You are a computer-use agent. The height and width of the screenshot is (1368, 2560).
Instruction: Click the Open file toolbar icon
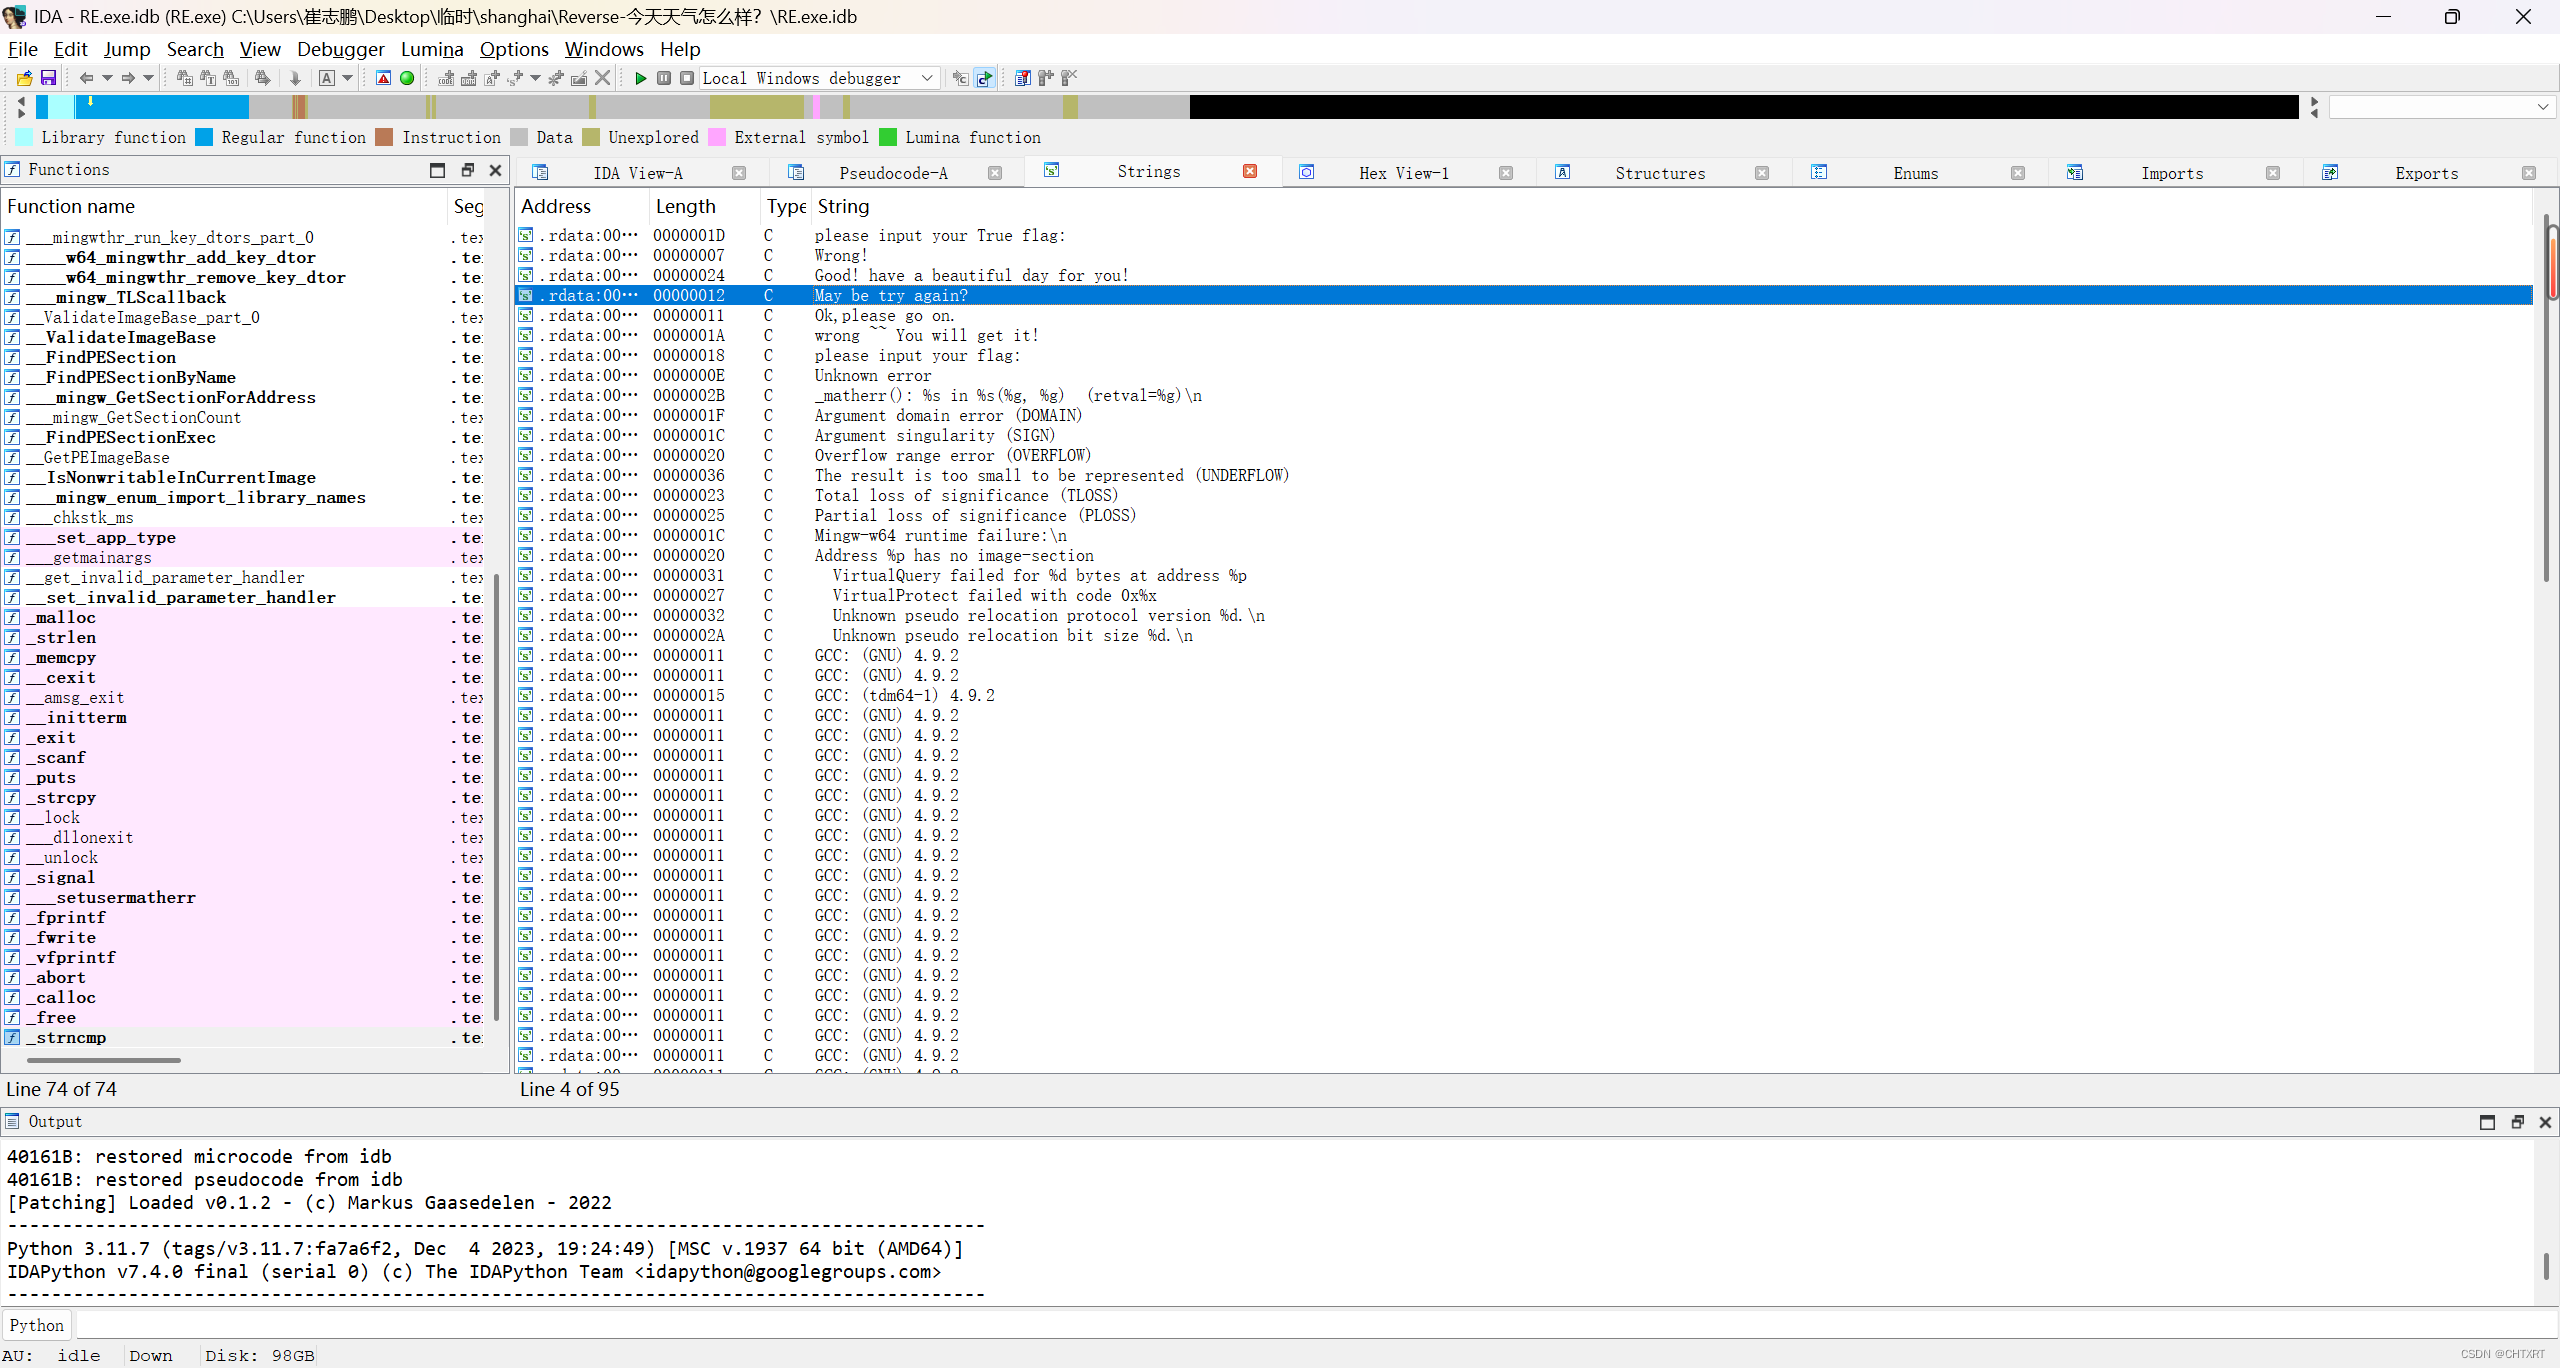[x=24, y=78]
